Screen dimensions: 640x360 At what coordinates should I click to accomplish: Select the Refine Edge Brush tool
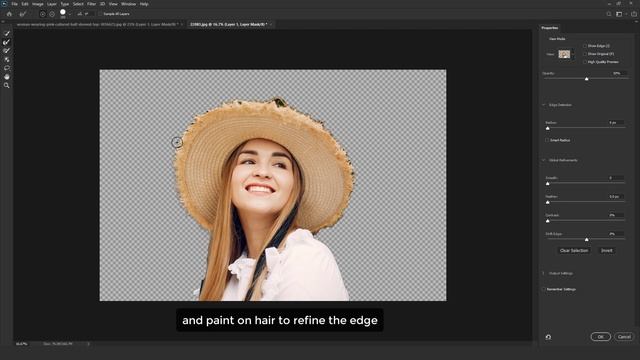click(x=7, y=42)
